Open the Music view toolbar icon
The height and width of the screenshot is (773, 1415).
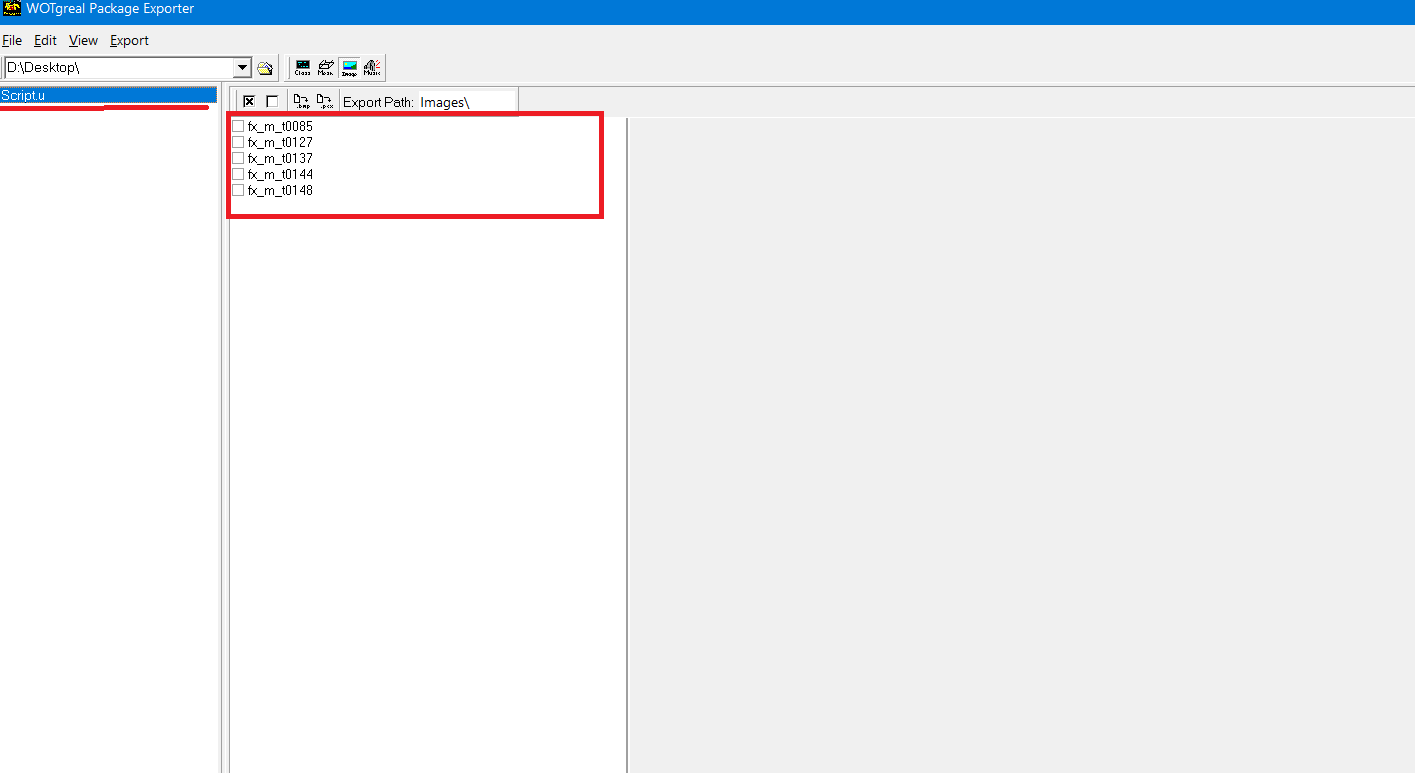click(x=372, y=68)
